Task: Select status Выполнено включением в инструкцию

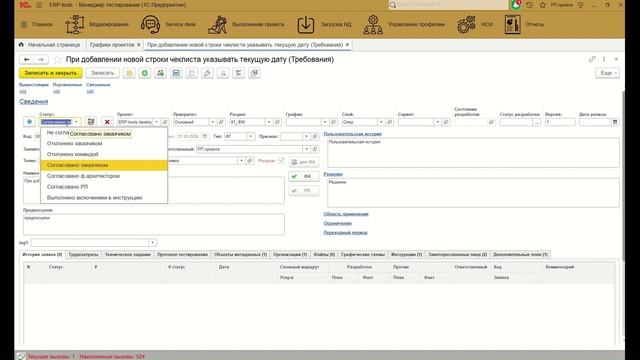Action: [104, 198]
